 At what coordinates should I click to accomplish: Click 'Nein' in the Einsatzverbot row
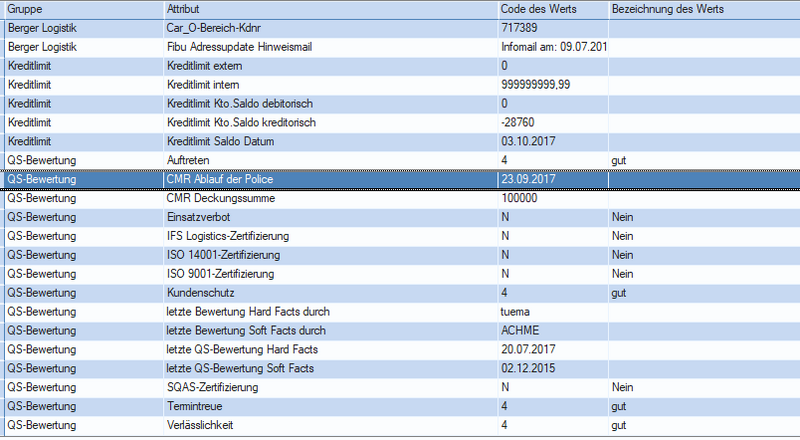[x=622, y=217]
